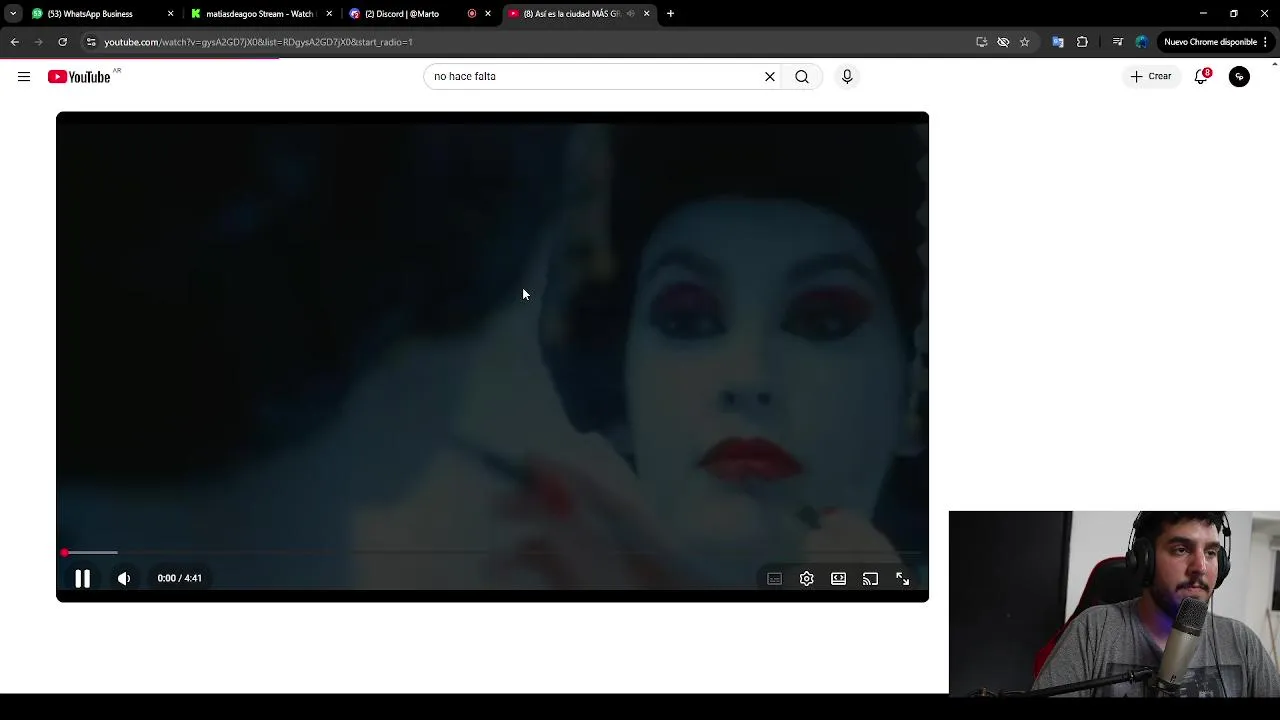Viewport: 1280px width, 720px height.
Task: Click the recording indicator on Discord tab
Action: click(x=472, y=14)
